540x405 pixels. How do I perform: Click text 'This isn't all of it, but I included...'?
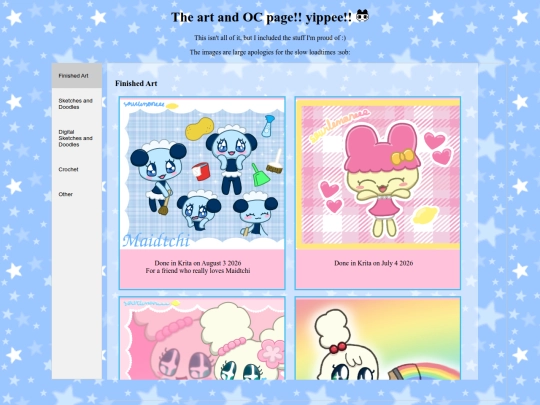(270, 38)
